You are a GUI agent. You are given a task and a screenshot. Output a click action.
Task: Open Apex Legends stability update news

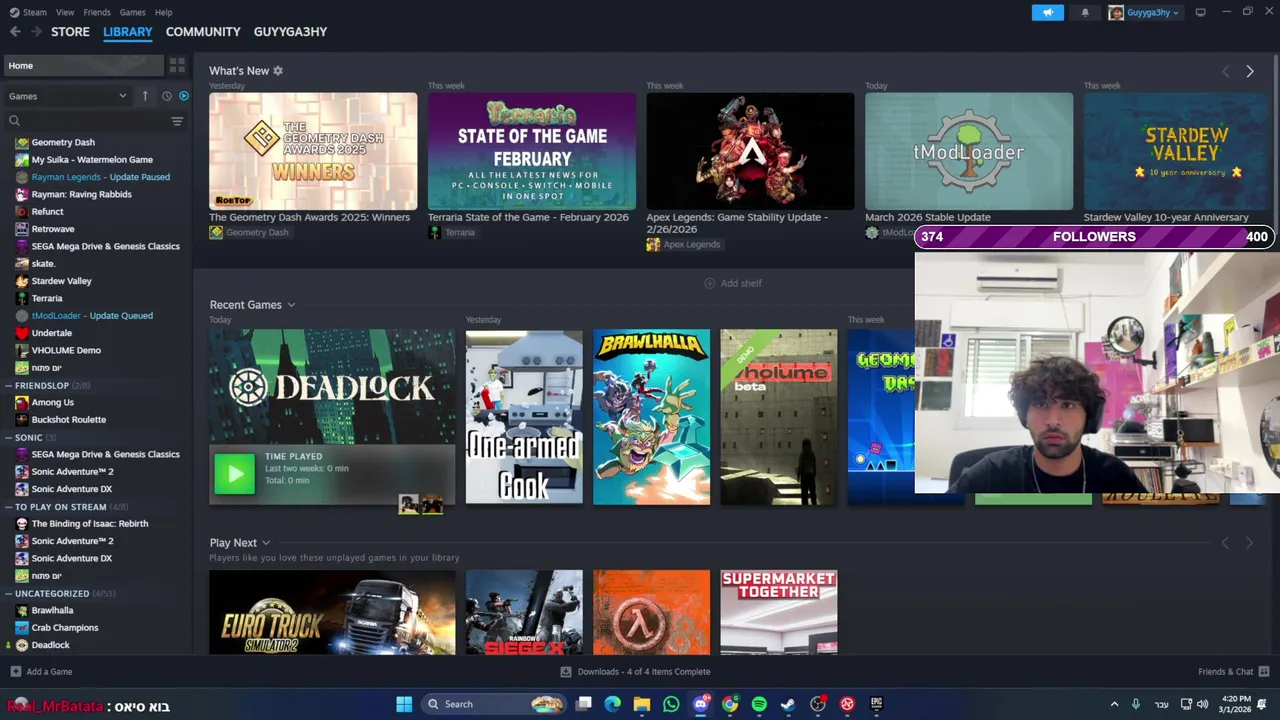click(750, 151)
